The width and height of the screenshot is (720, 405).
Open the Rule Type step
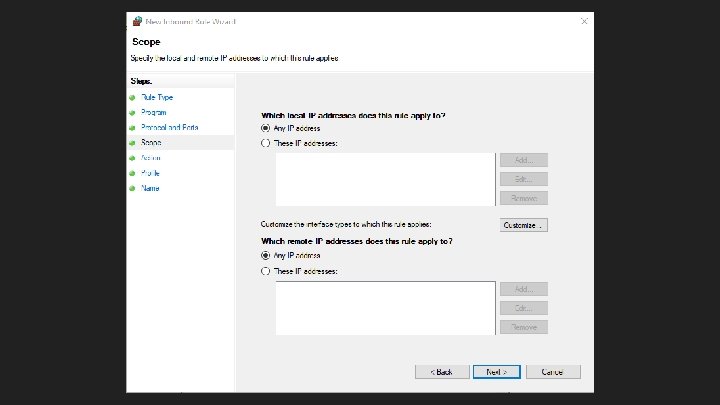pos(157,98)
